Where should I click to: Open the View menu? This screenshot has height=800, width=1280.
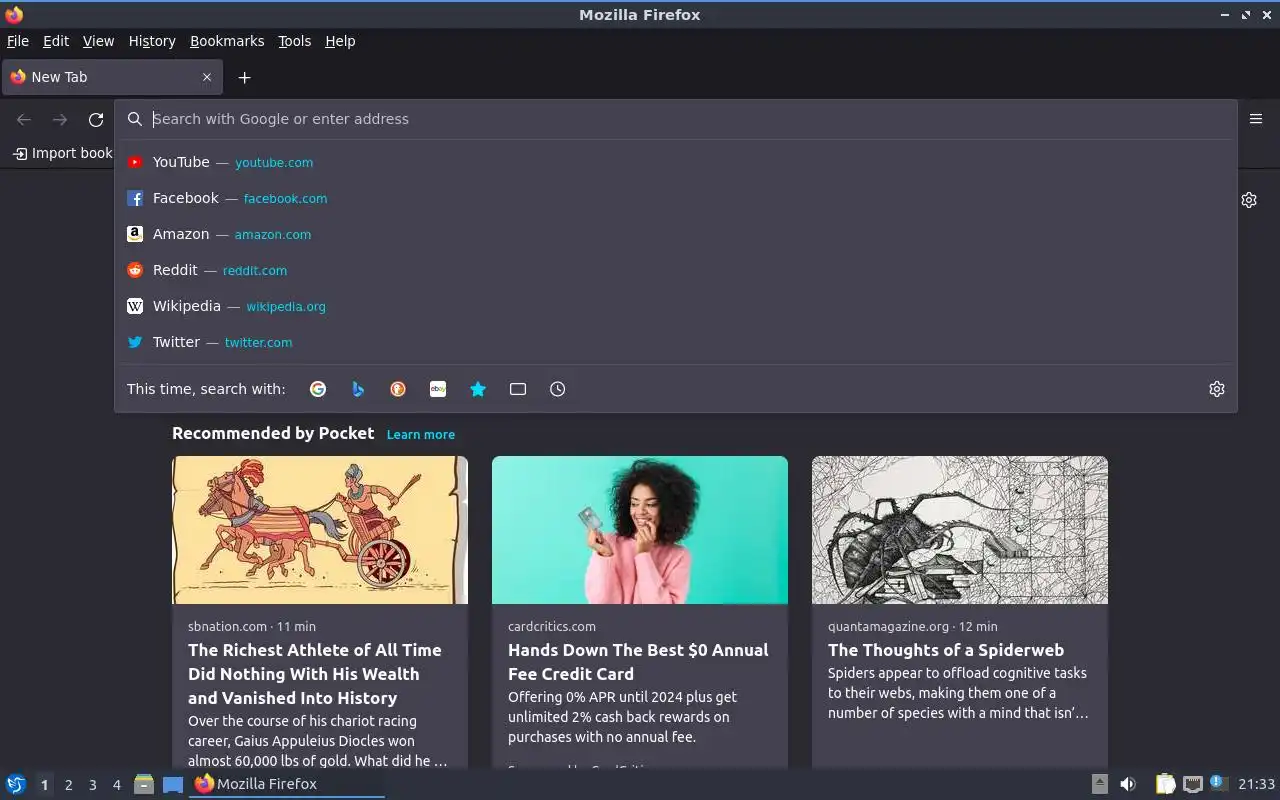(x=98, y=41)
